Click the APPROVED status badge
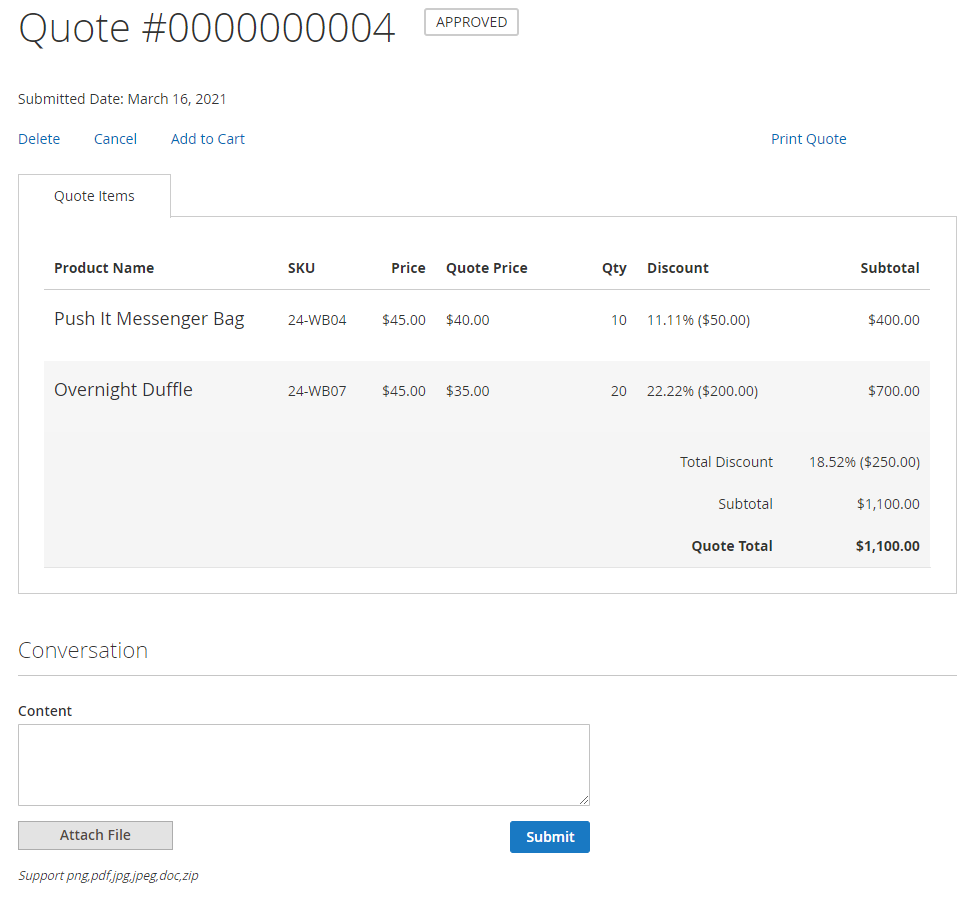This screenshot has width=977, height=902. point(471,22)
